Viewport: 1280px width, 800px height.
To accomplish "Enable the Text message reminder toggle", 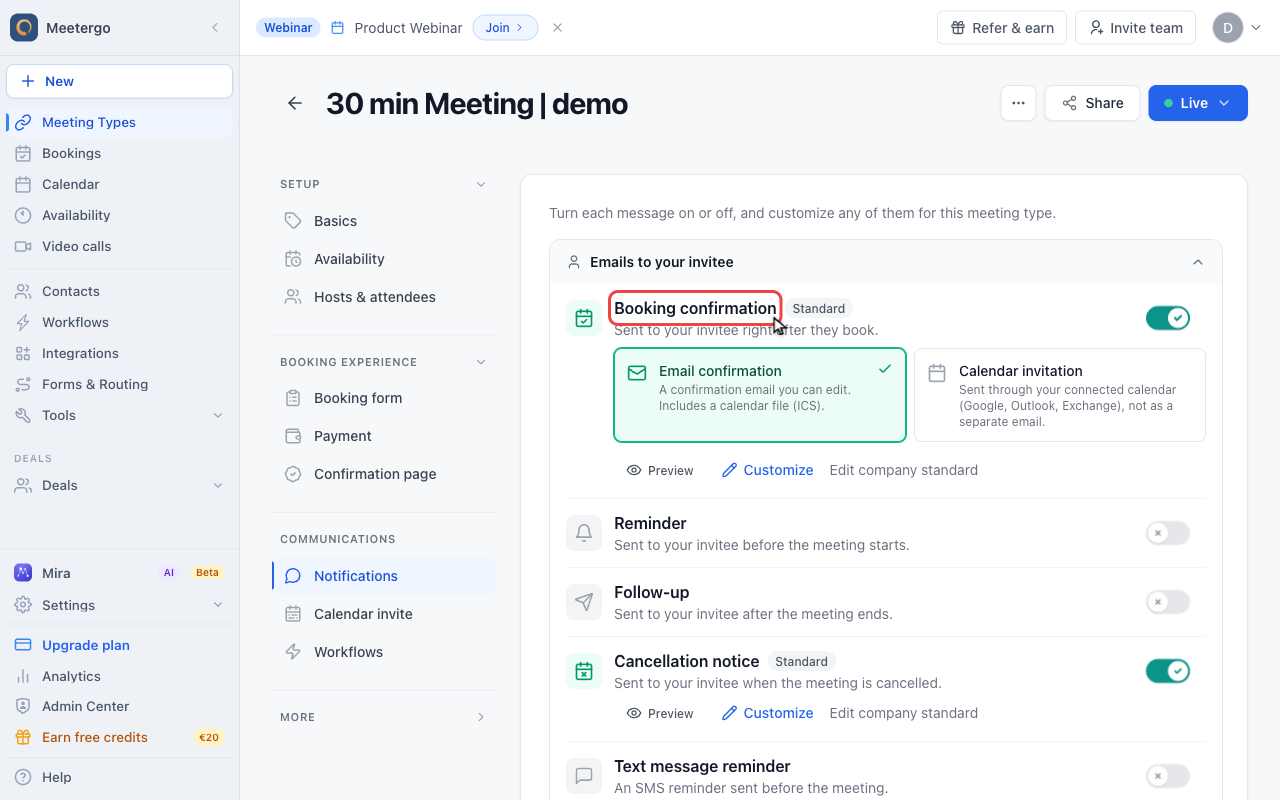I will click(1168, 776).
